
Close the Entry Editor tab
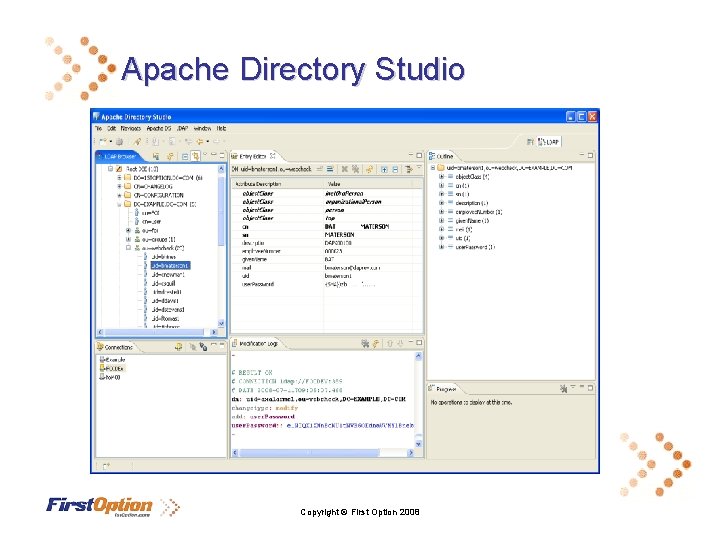click(x=272, y=156)
